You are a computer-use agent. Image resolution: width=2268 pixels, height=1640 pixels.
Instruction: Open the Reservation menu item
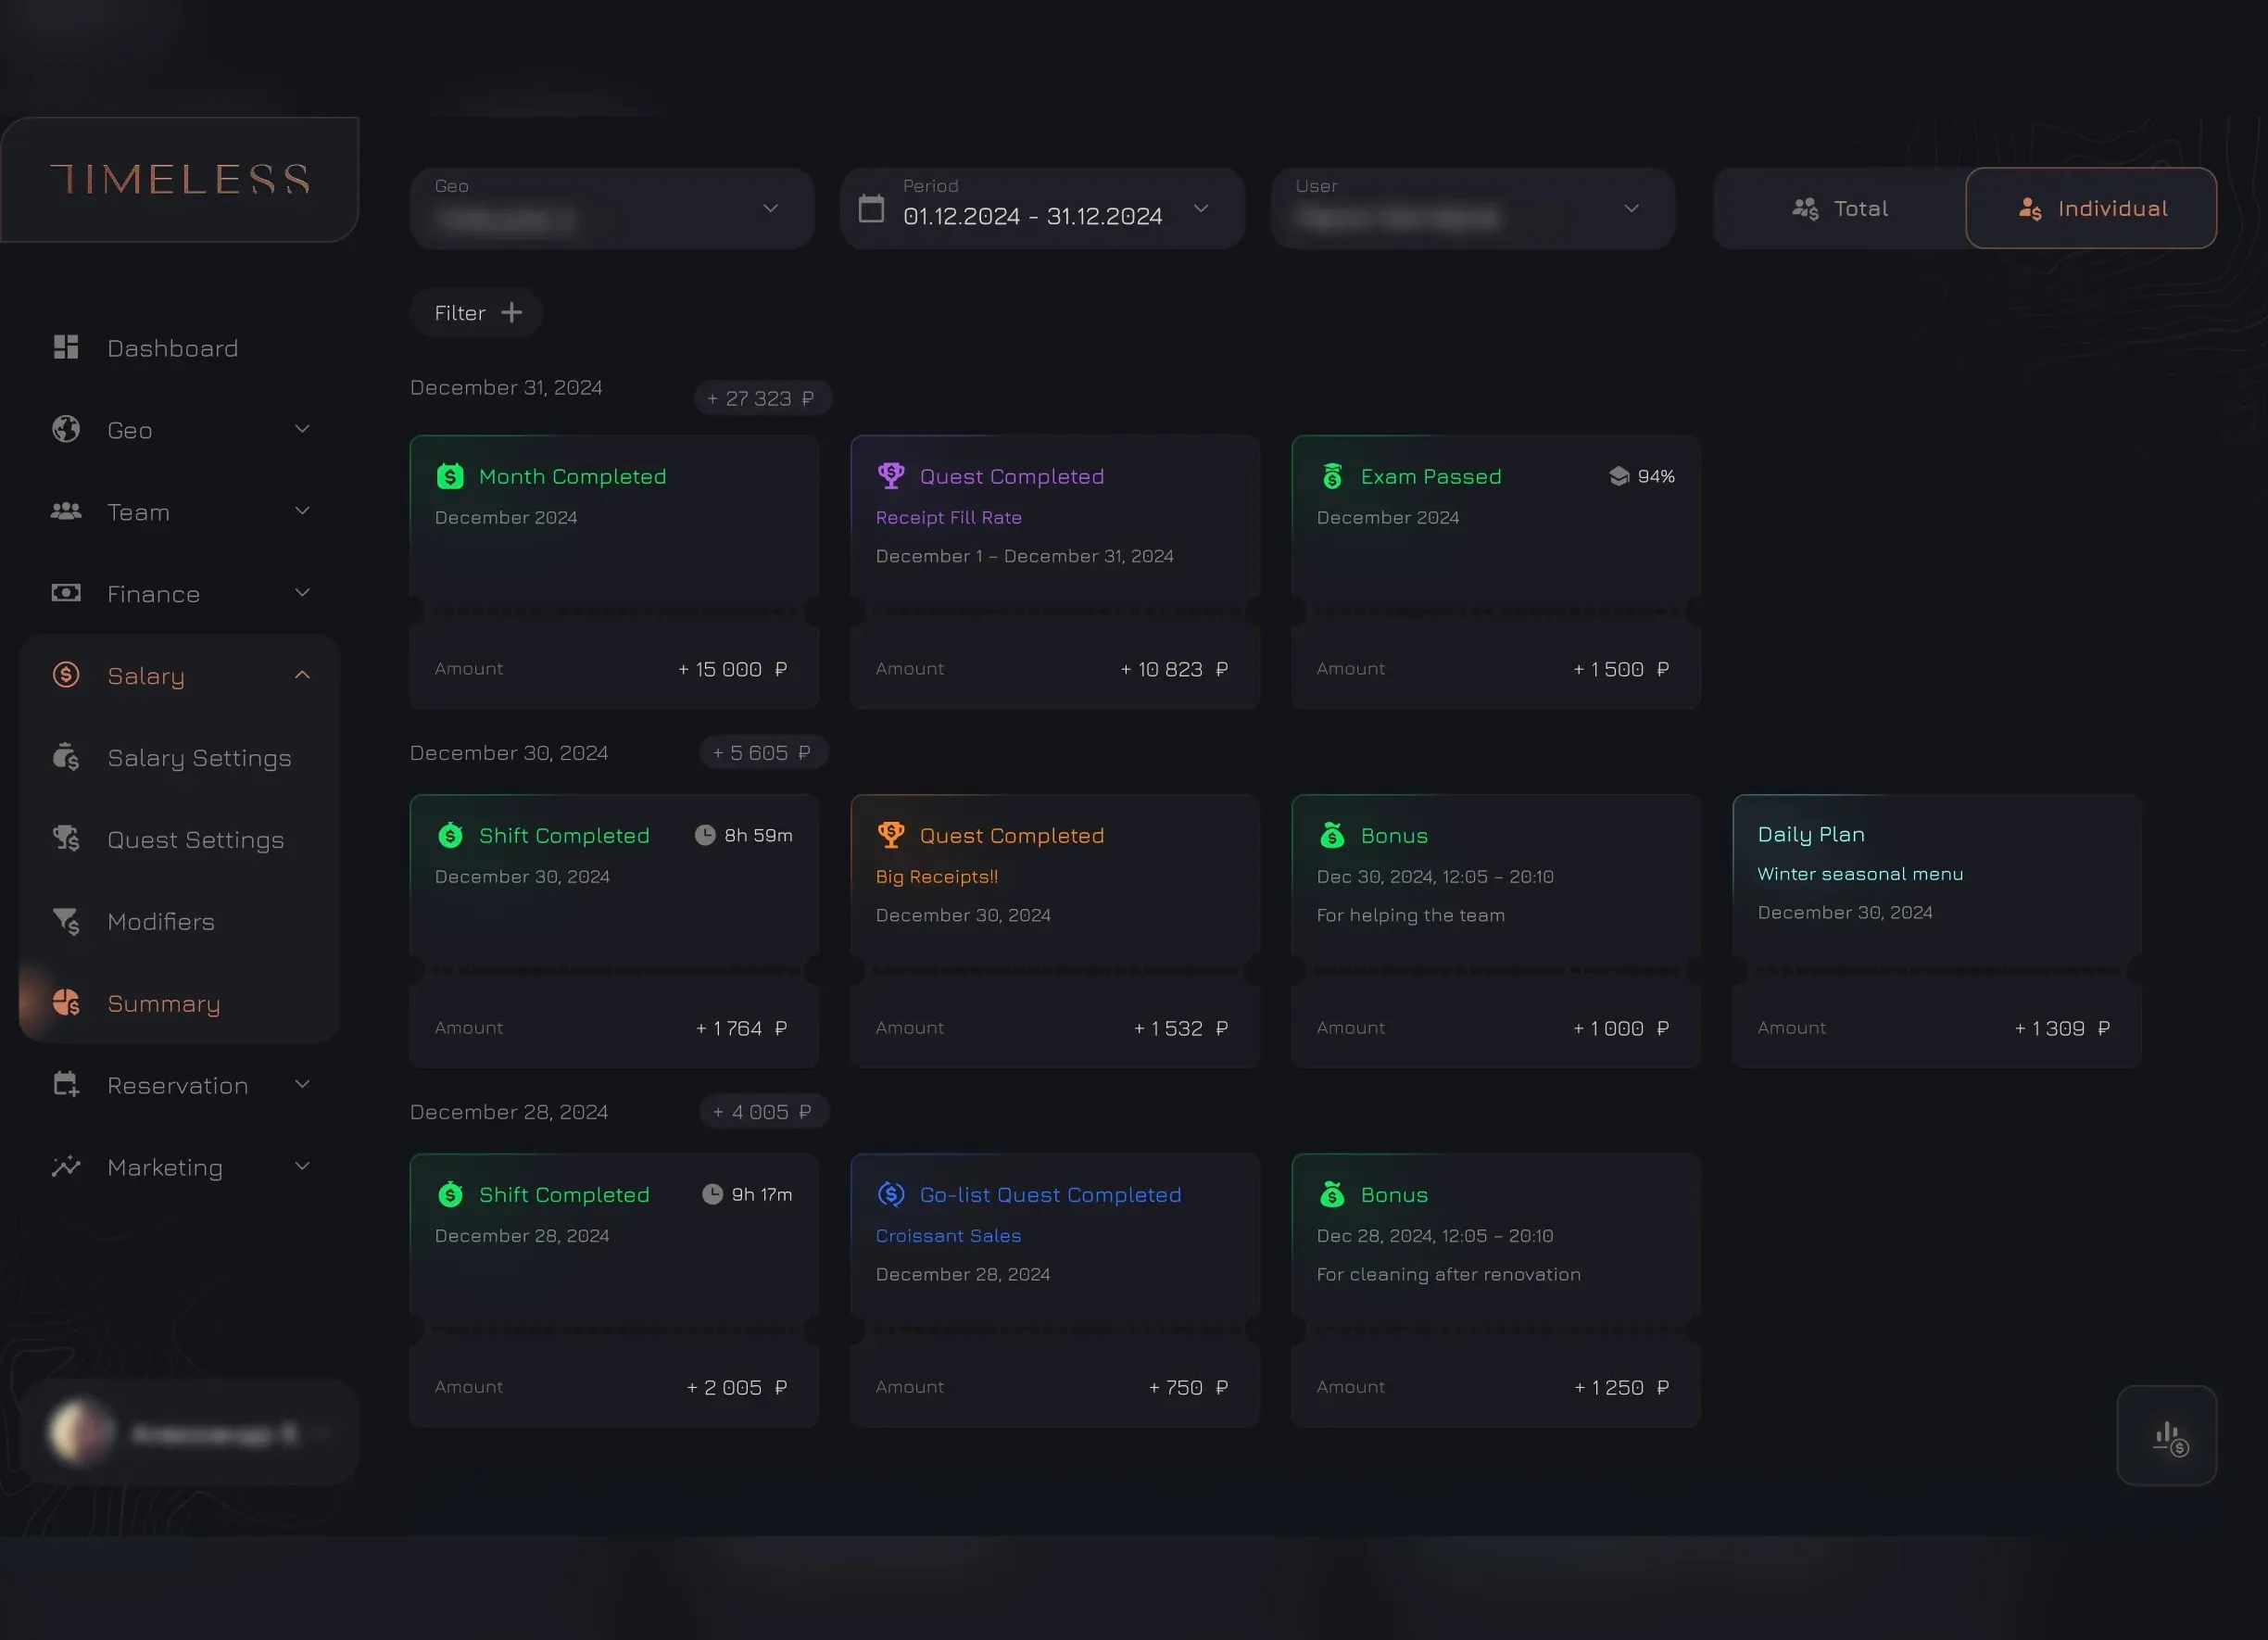[x=178, y=1085]
